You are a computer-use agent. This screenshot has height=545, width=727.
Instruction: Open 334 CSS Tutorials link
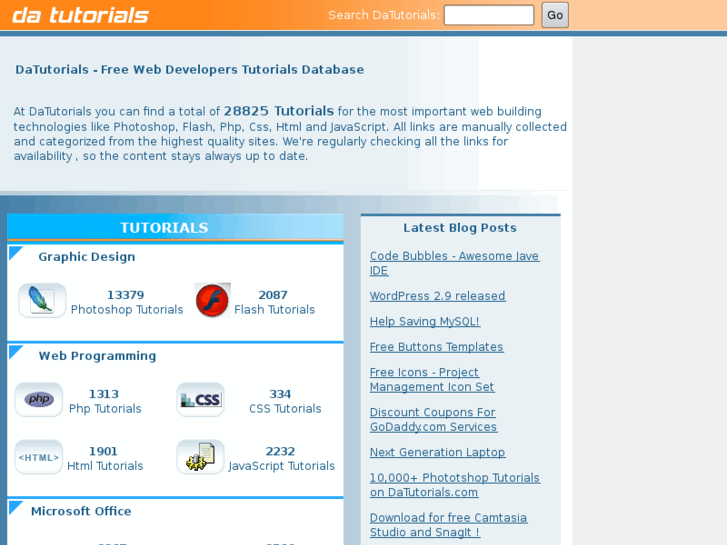pyautogui.click(x=285, y=402)
